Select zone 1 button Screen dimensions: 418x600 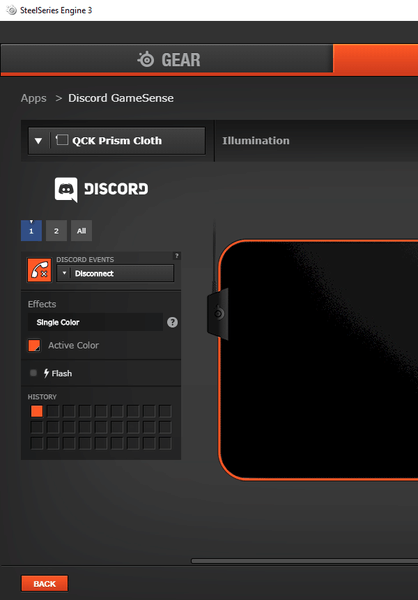tap(31, 231)
